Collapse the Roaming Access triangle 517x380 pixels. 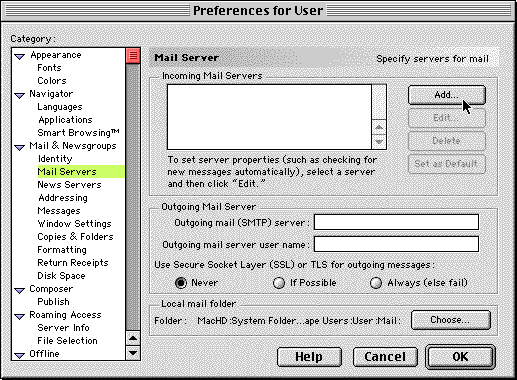click(20, 317)
